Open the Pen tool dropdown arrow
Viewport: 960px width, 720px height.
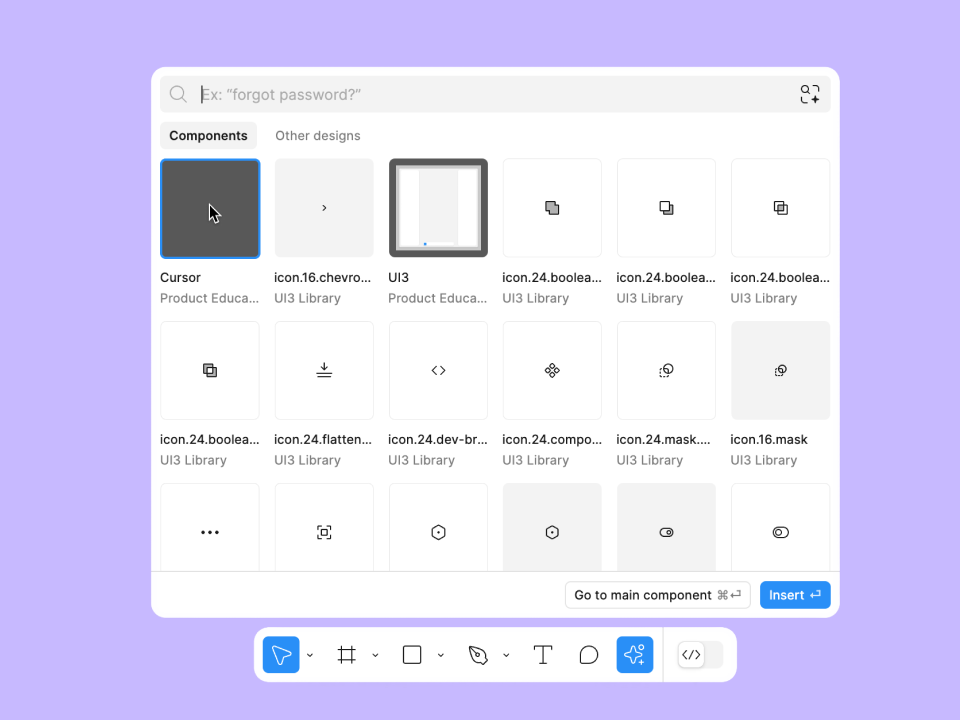coord(506,656)
